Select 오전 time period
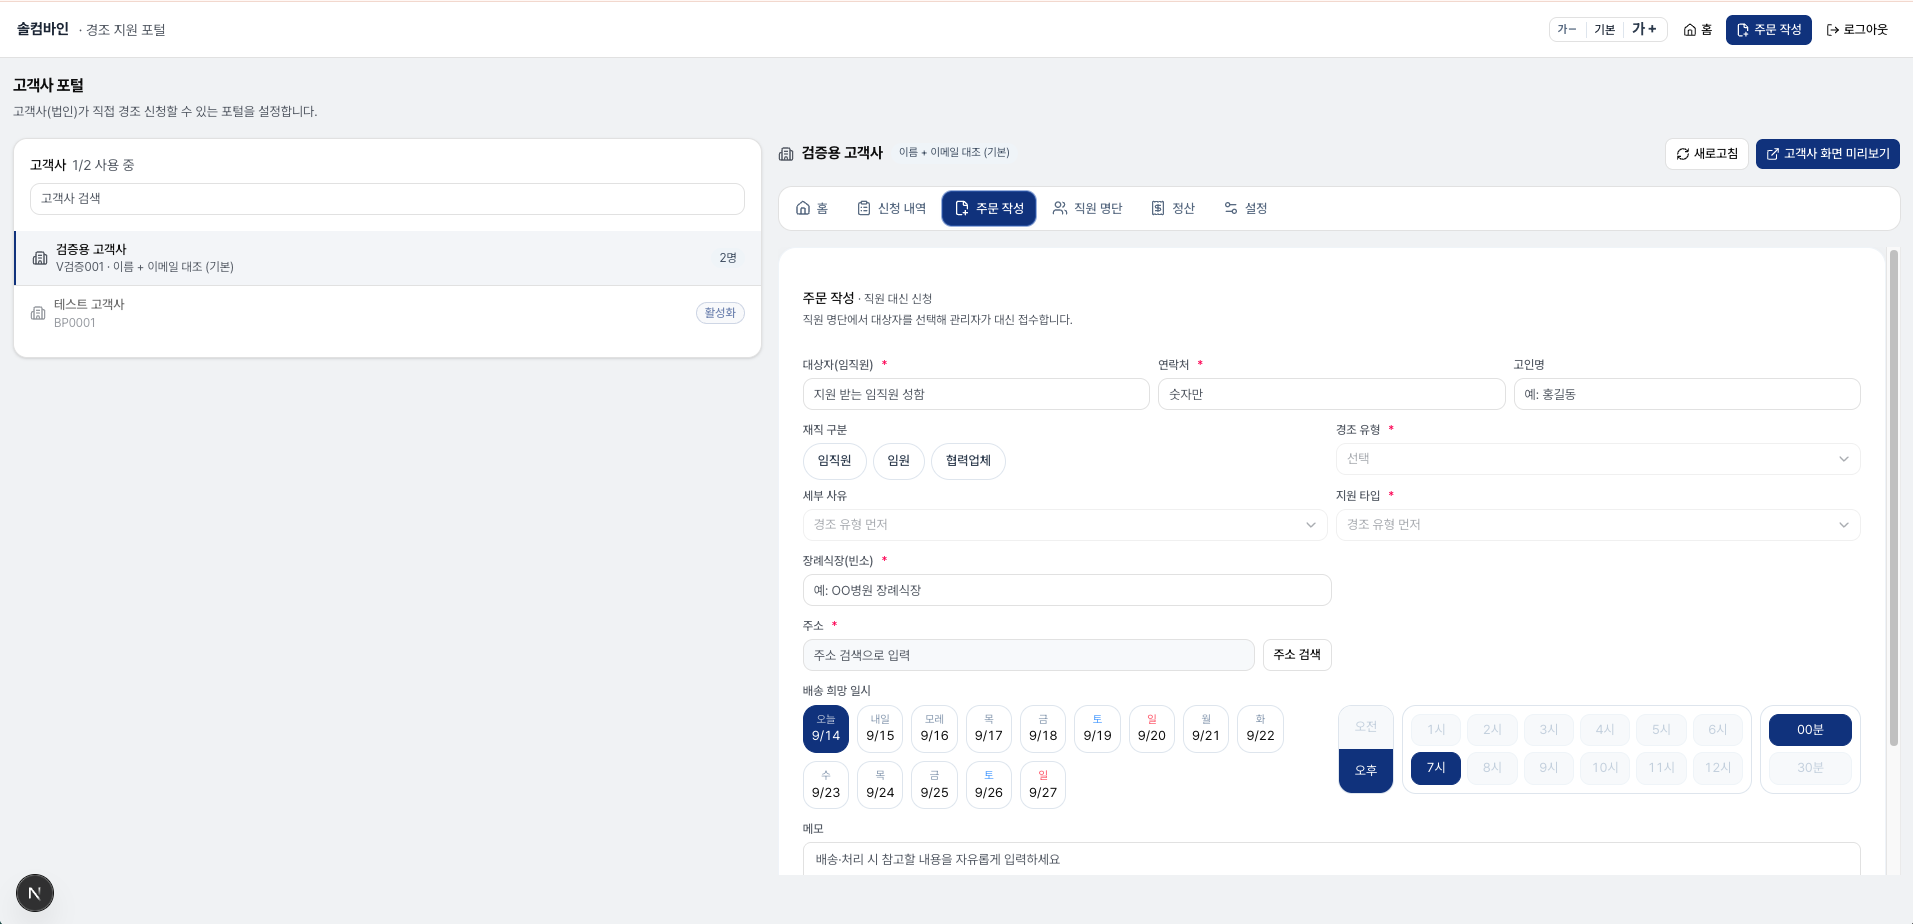1913x924 pixels. tap(1366, 727)
